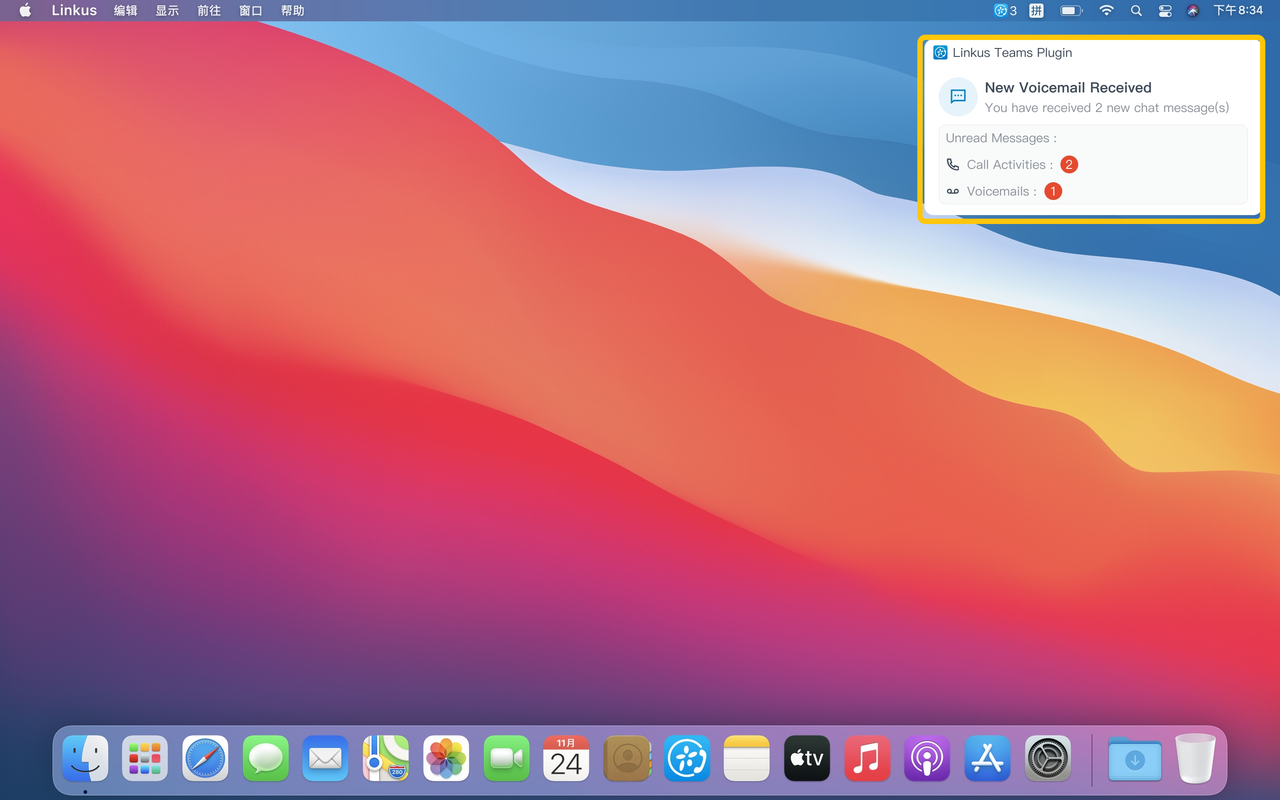The width and height of the screenshot is (1280, 800).
Task: Open the 前往 menu
Action: click(x=209, y=10)
